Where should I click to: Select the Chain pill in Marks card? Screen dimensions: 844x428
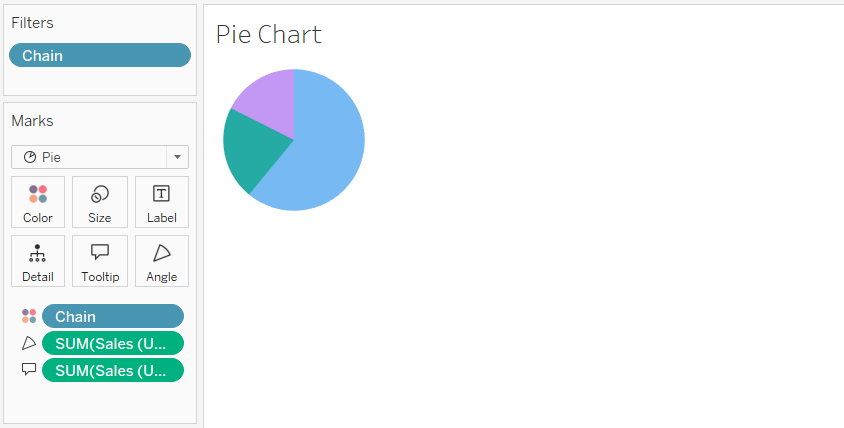click(112, 316)
